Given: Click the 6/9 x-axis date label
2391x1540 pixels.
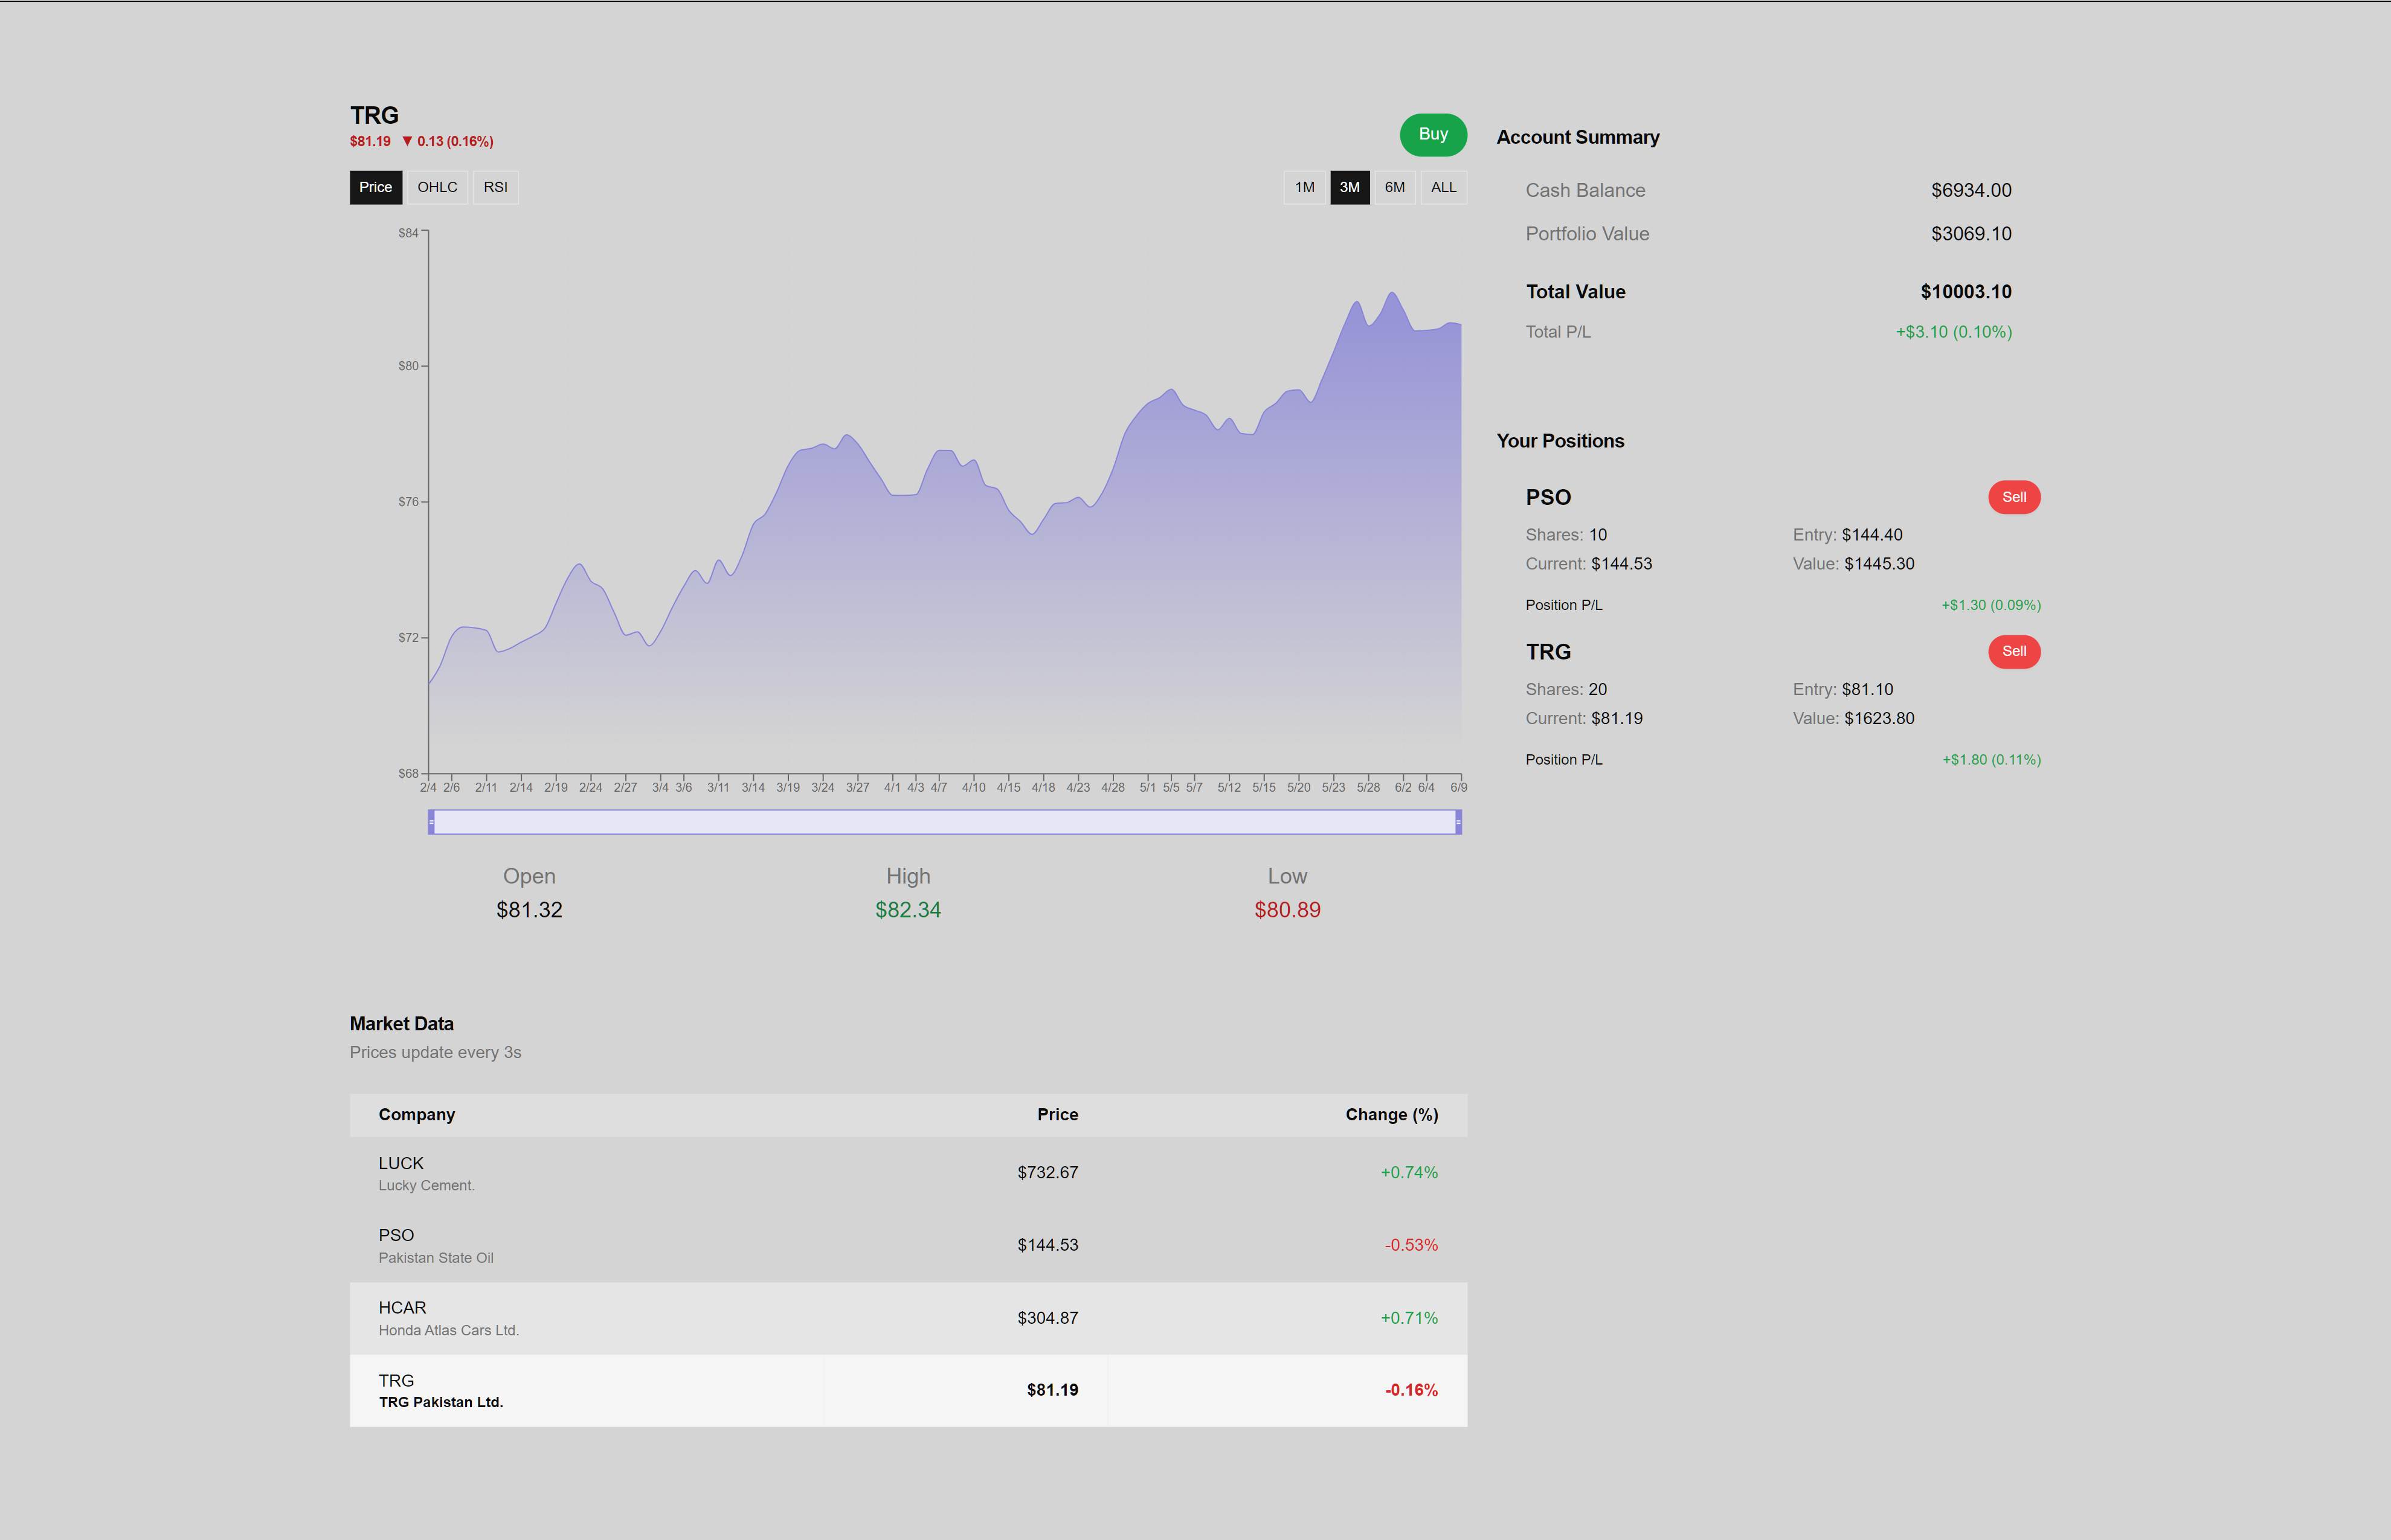Looking at the screenshot, I should tap(1458, 788).
